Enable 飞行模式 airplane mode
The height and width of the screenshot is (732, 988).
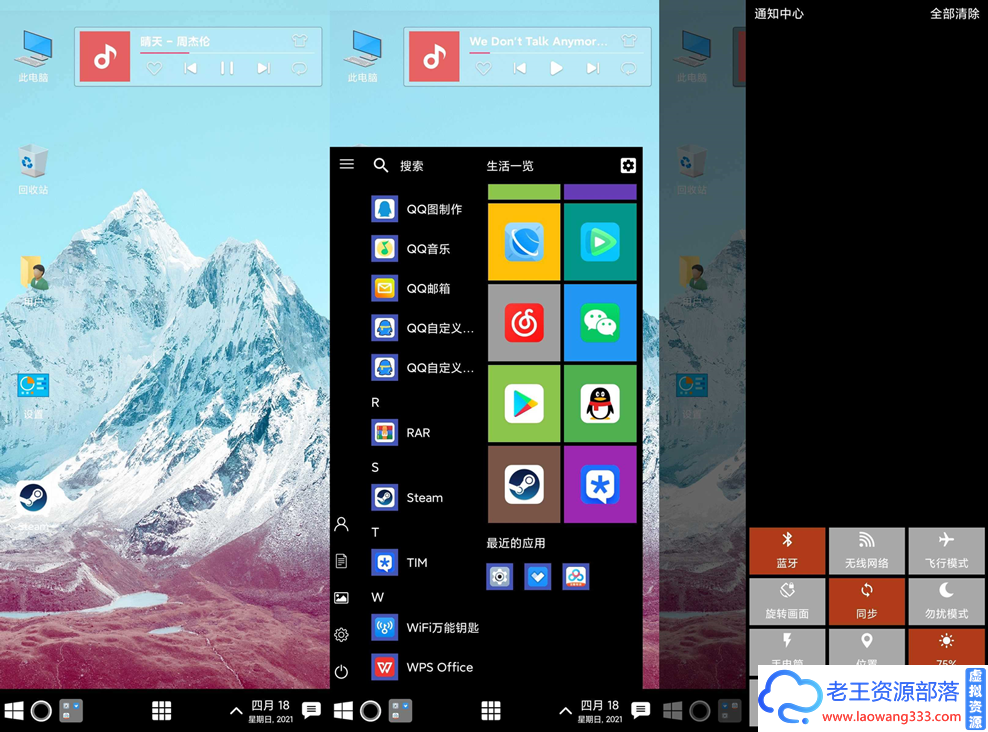click(946, 551)
